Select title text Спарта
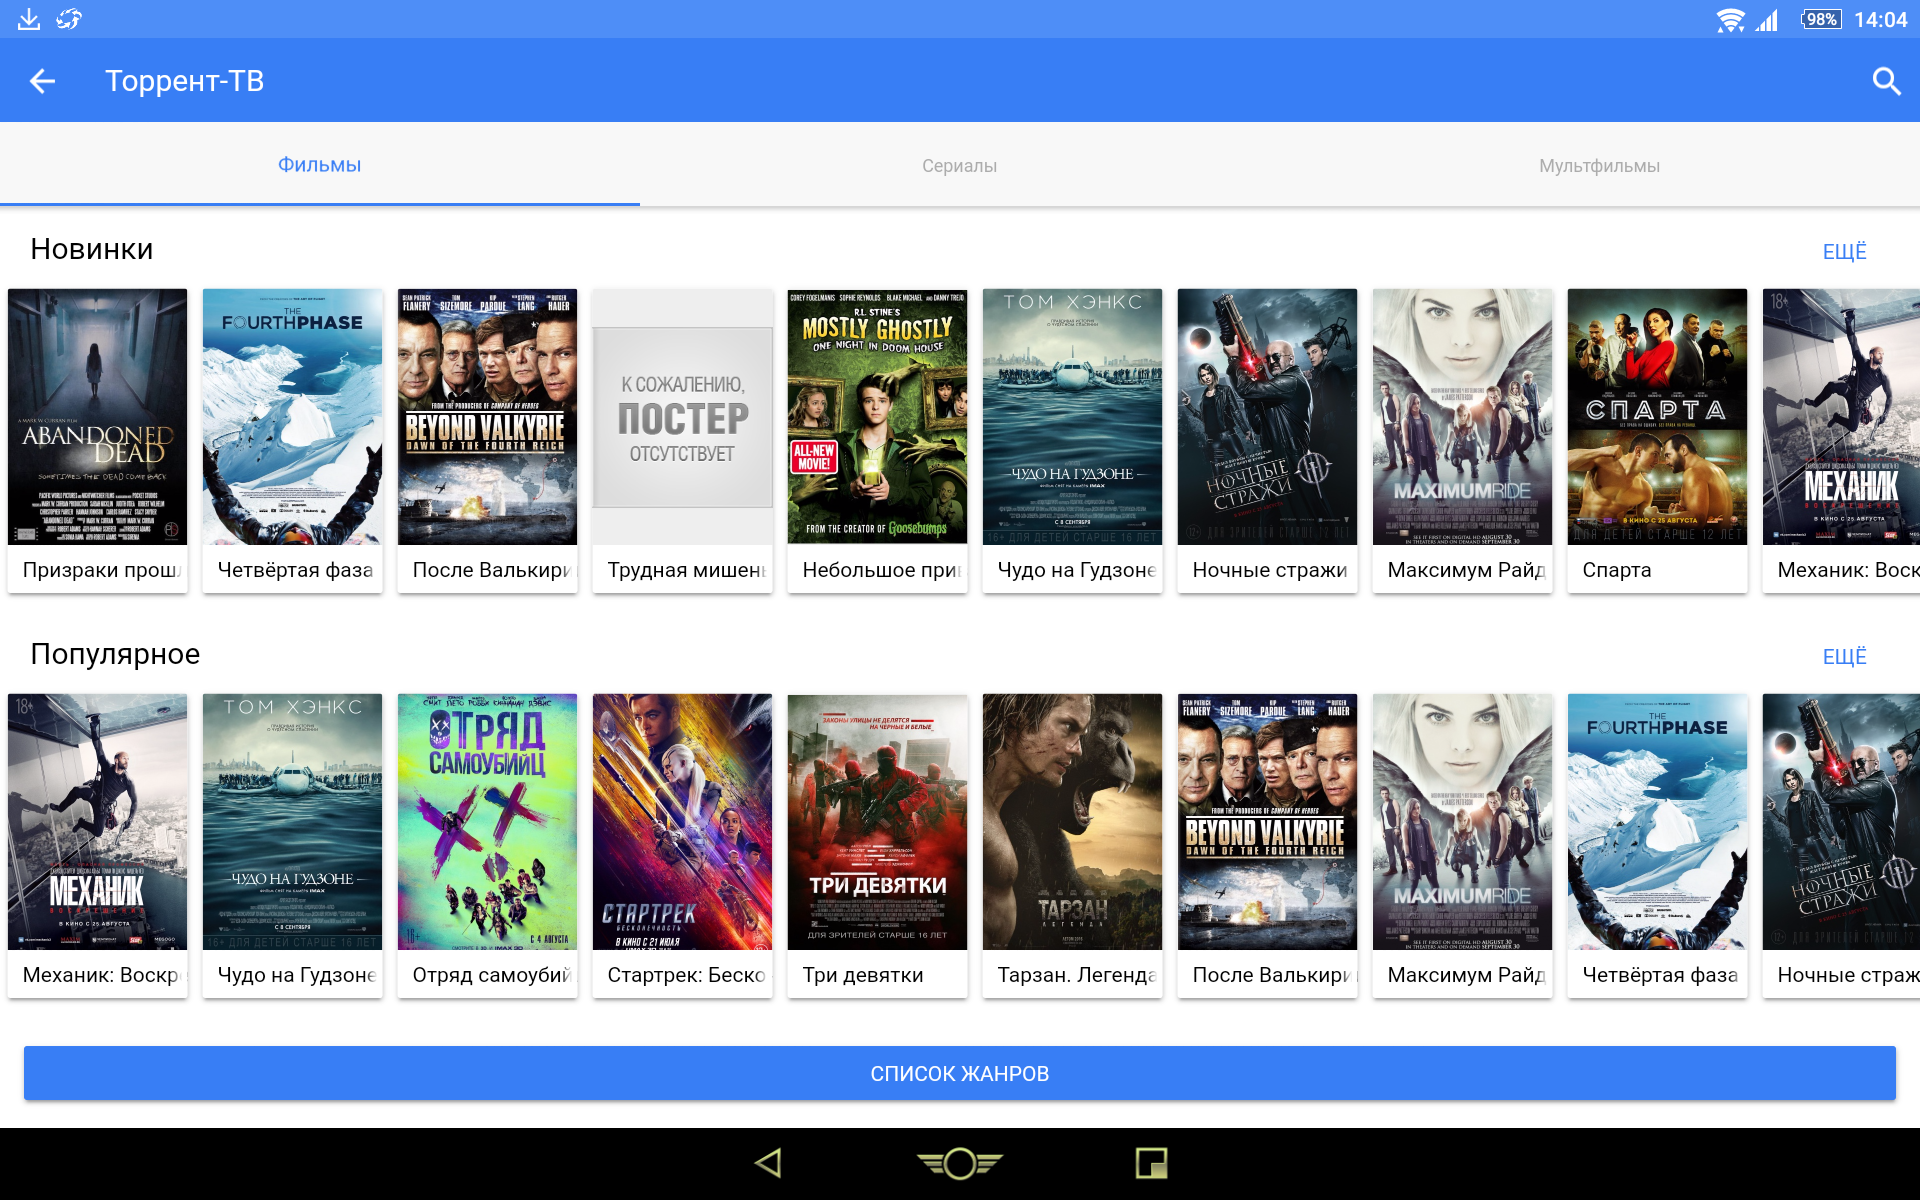Screen dimensions: 1920x1200 1617,570
